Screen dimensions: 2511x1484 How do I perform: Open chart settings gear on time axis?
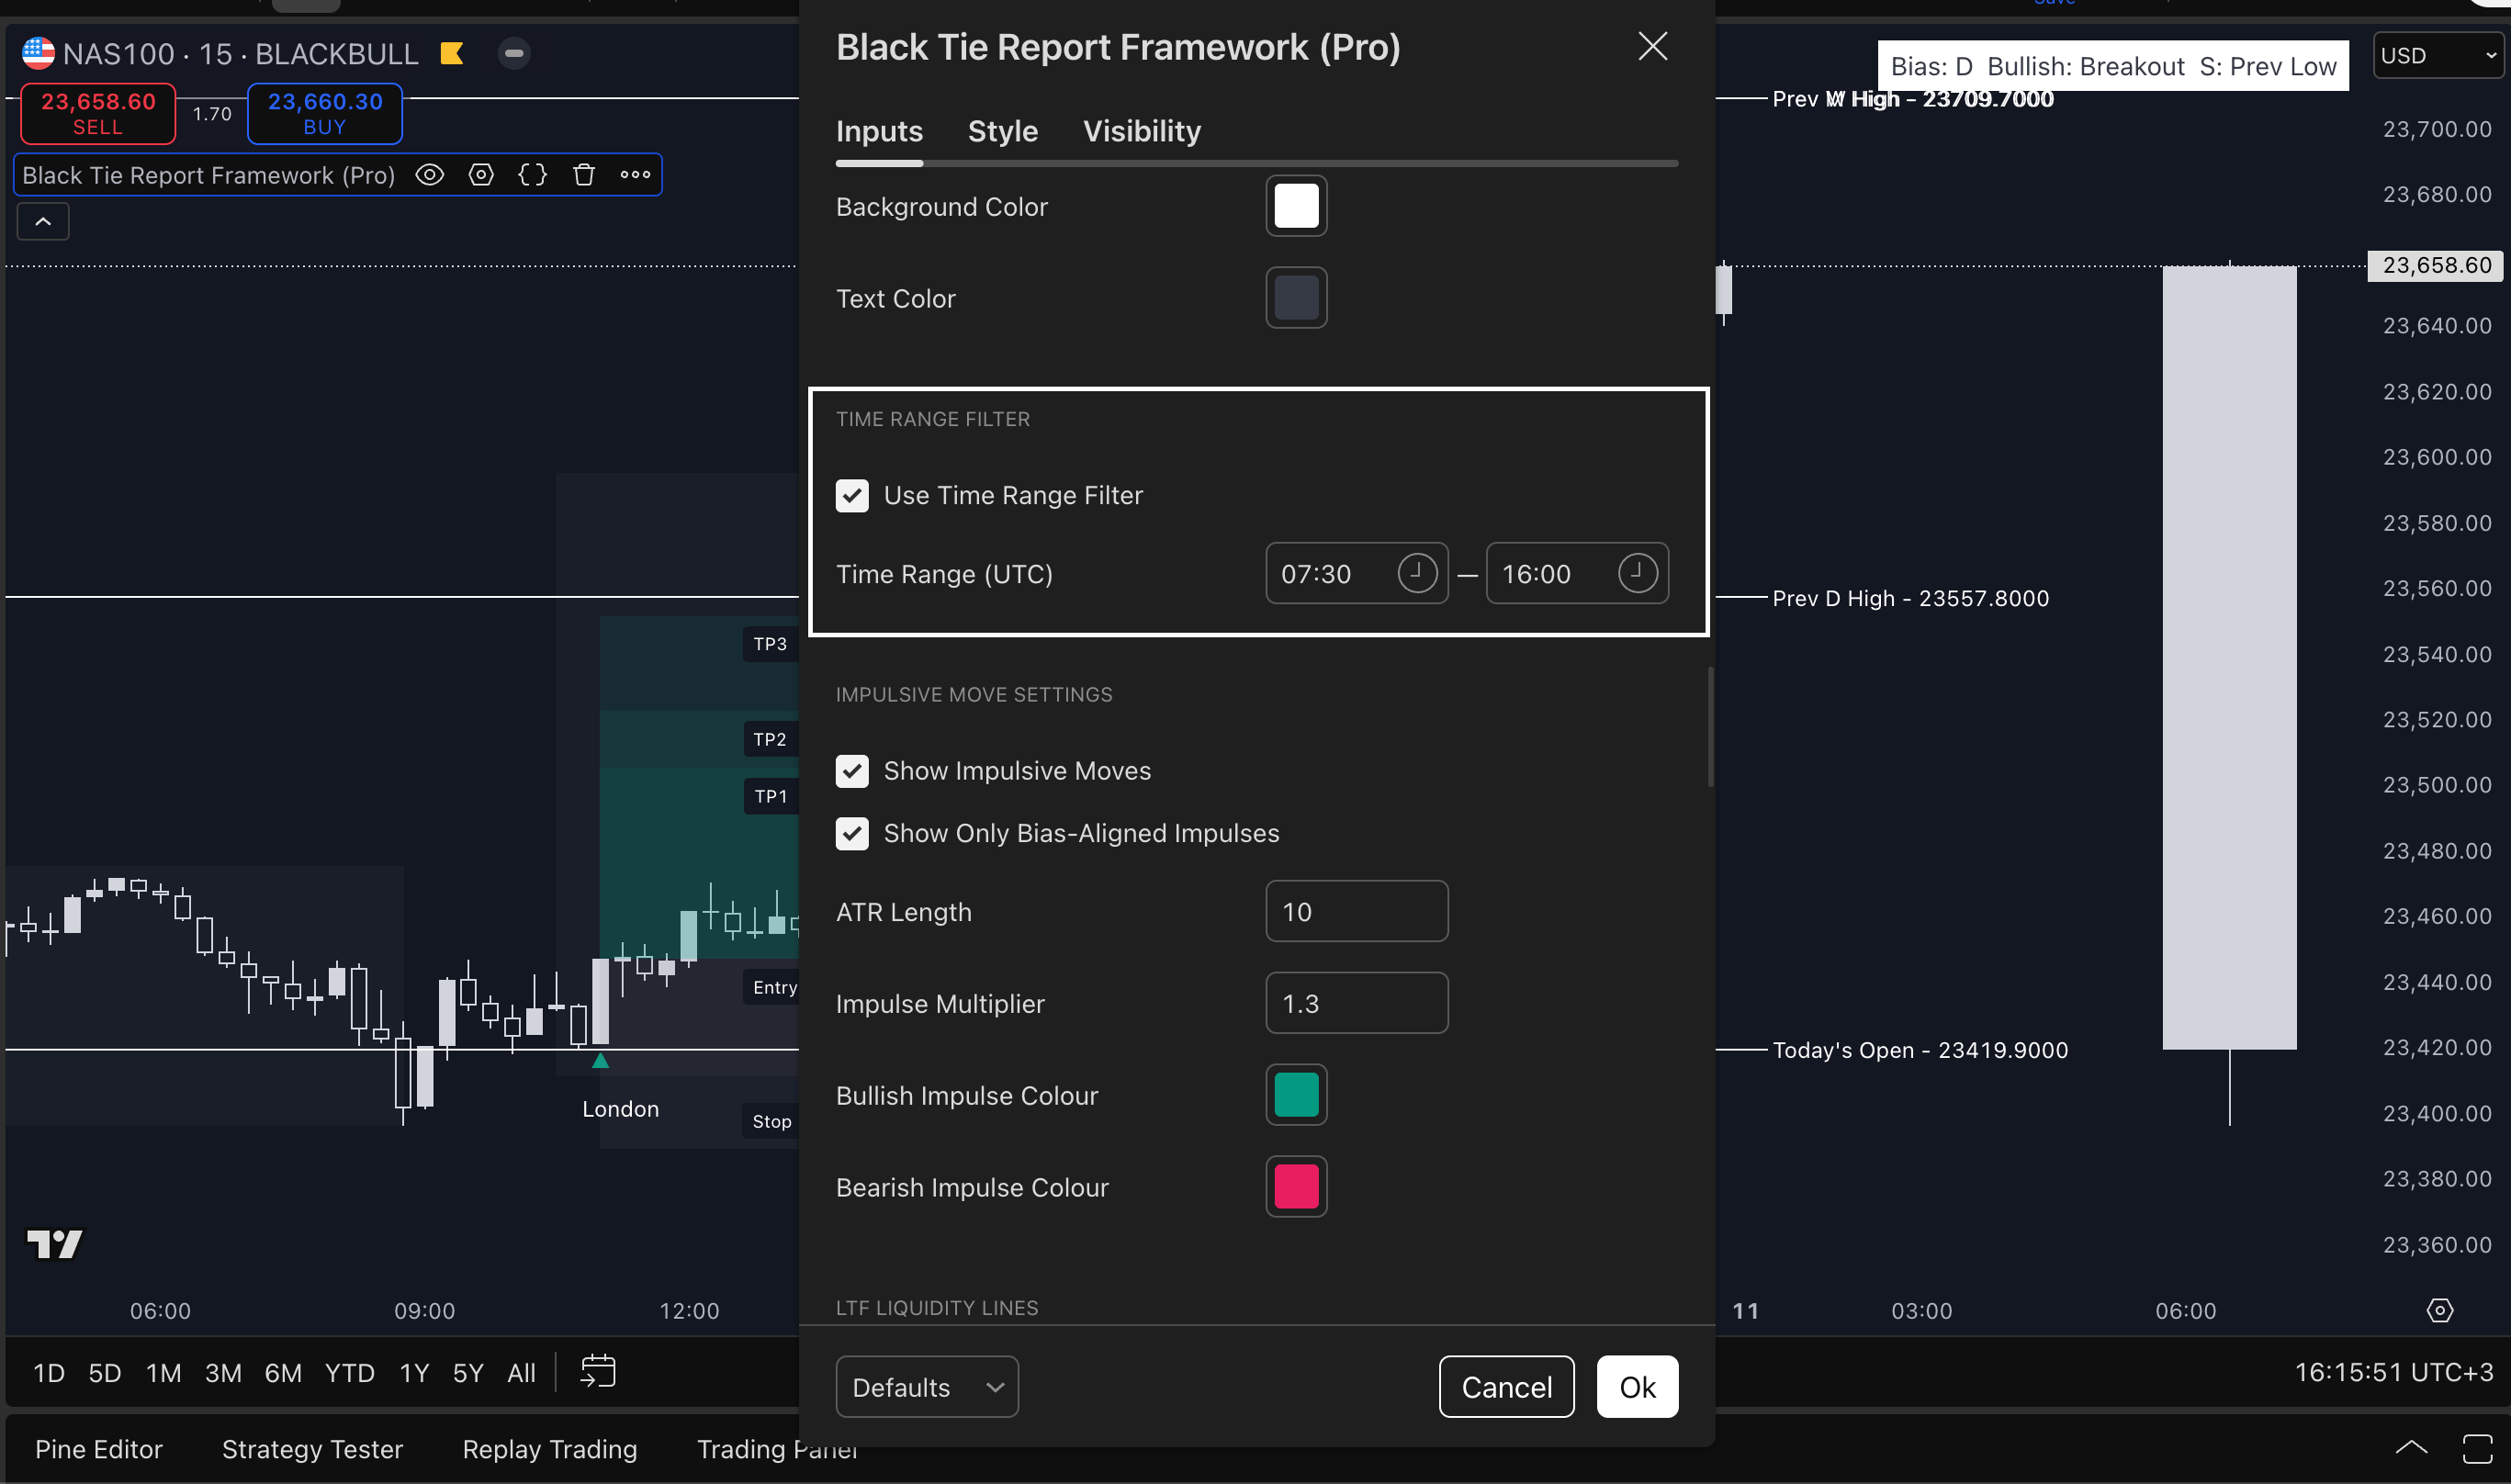[2439, 1310]
